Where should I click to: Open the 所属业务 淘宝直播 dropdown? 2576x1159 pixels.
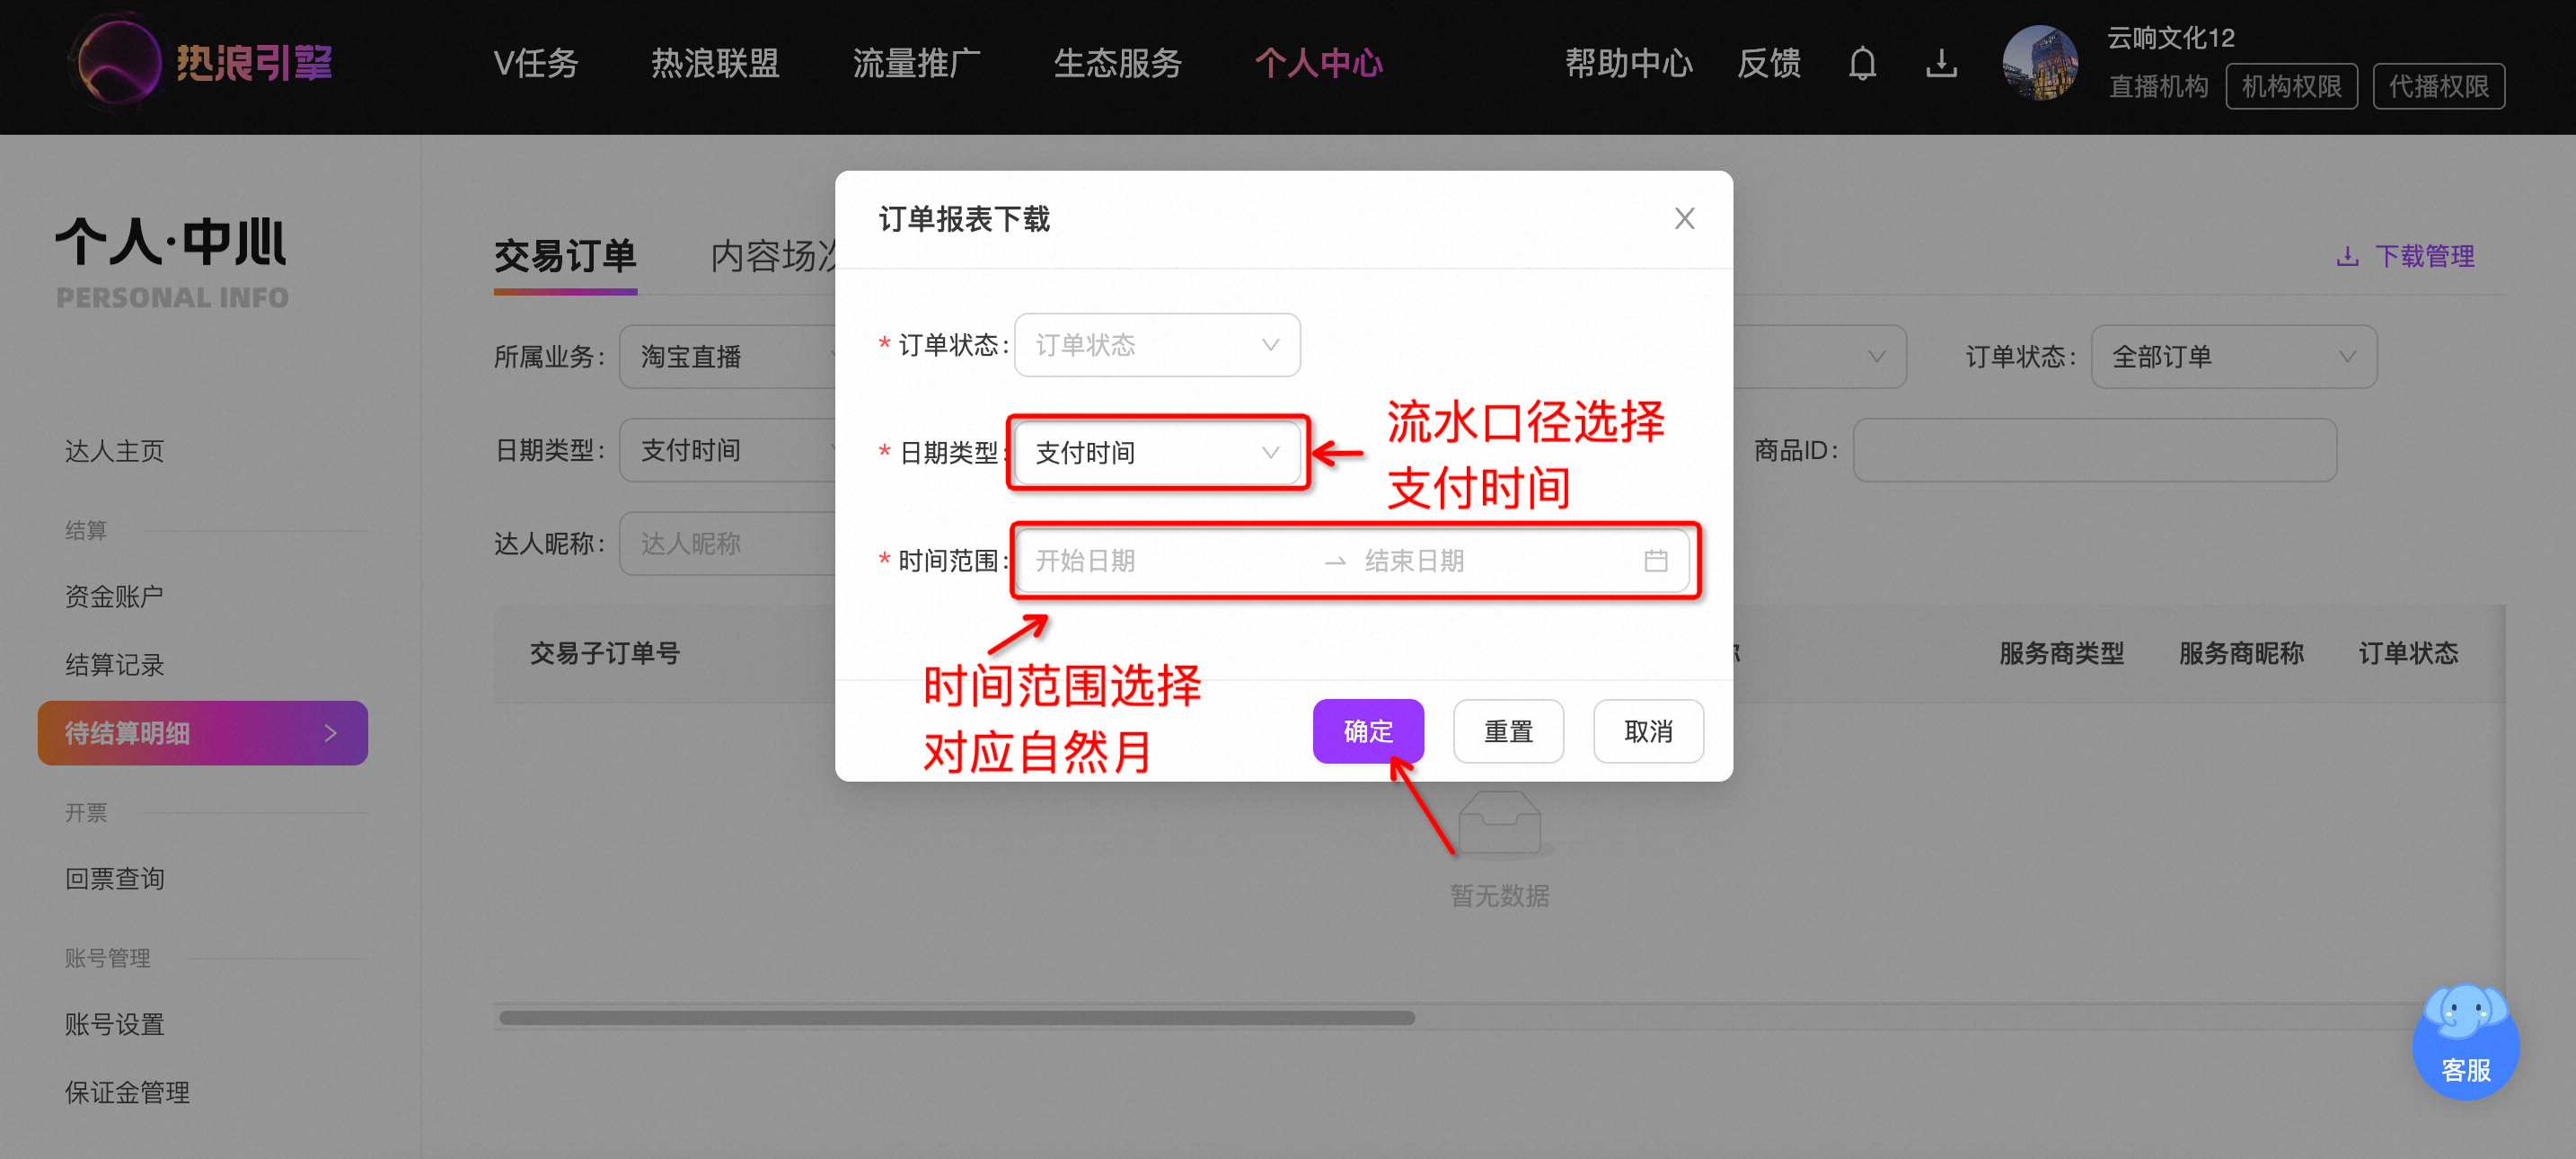coord(728,357)
